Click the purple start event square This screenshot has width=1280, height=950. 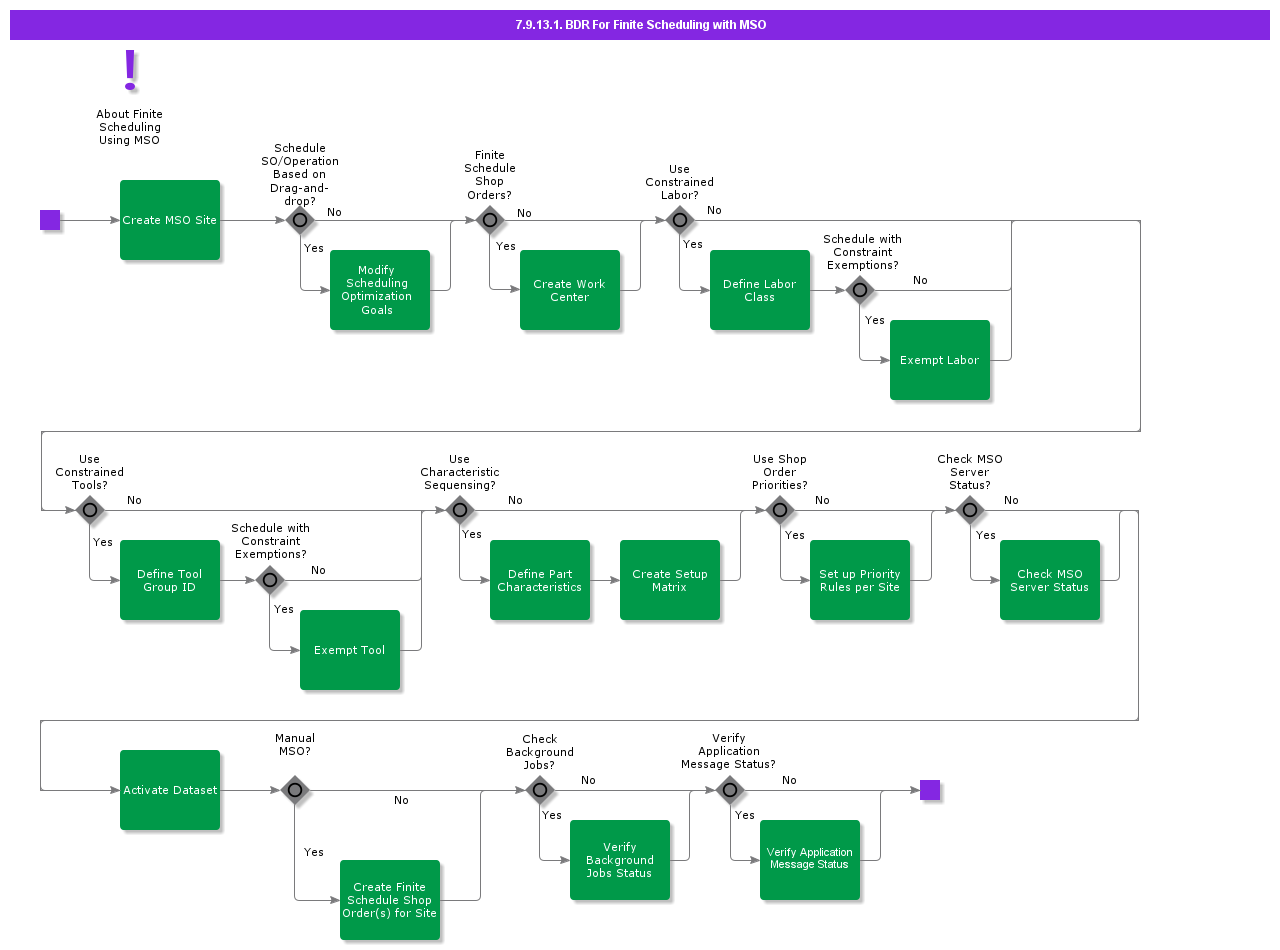(50, 220)
